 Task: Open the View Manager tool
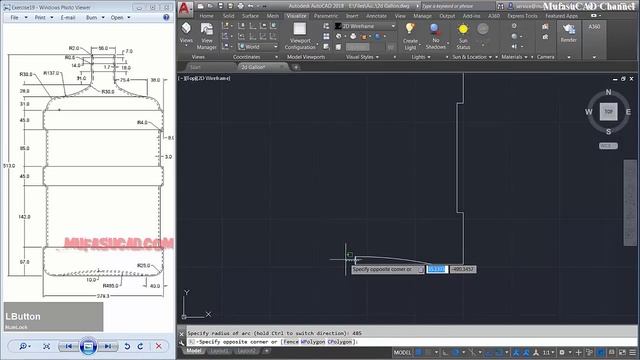coord(207,36)
